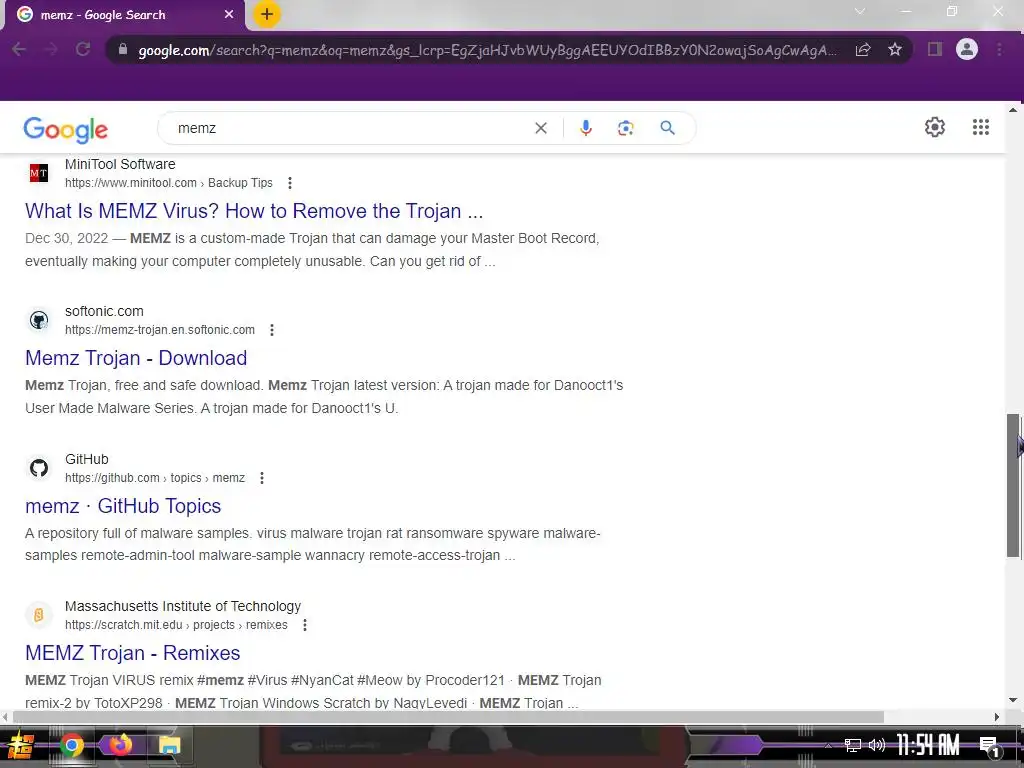Click Massachusetts Institute of Technology site name
Image resolution: width=1024 pixels, height=768 pixels.
(x=183, y=606)
